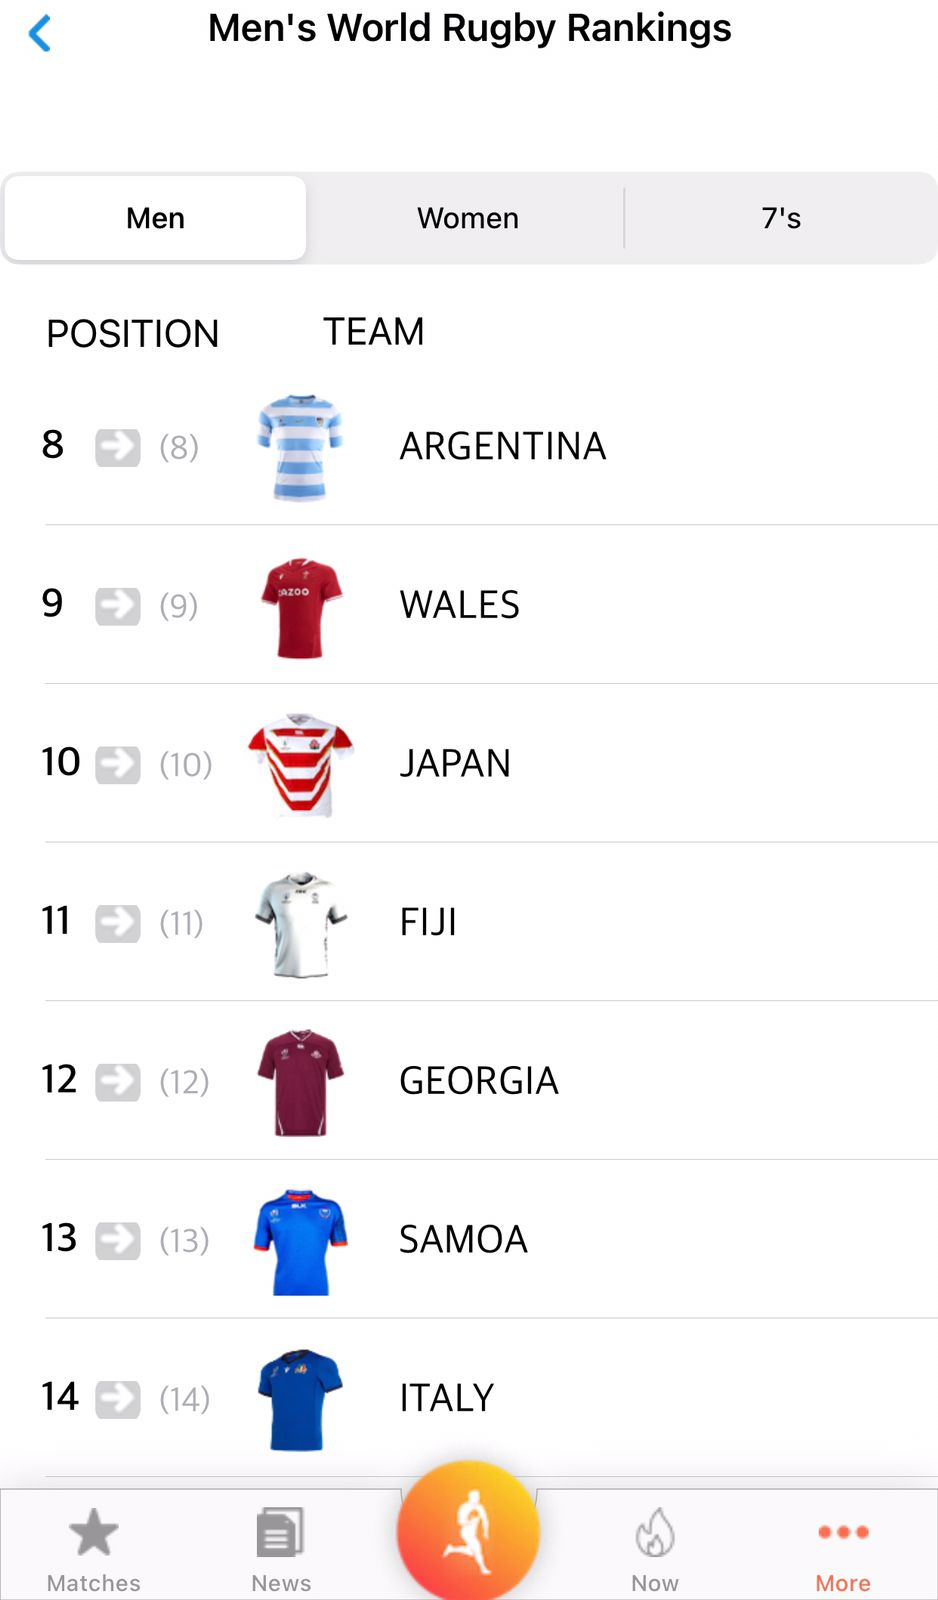The height and width of the screenshot is (1600, 938).
Task: Tap the Japan red-white hooped jersey
Action: pos(300,765)
